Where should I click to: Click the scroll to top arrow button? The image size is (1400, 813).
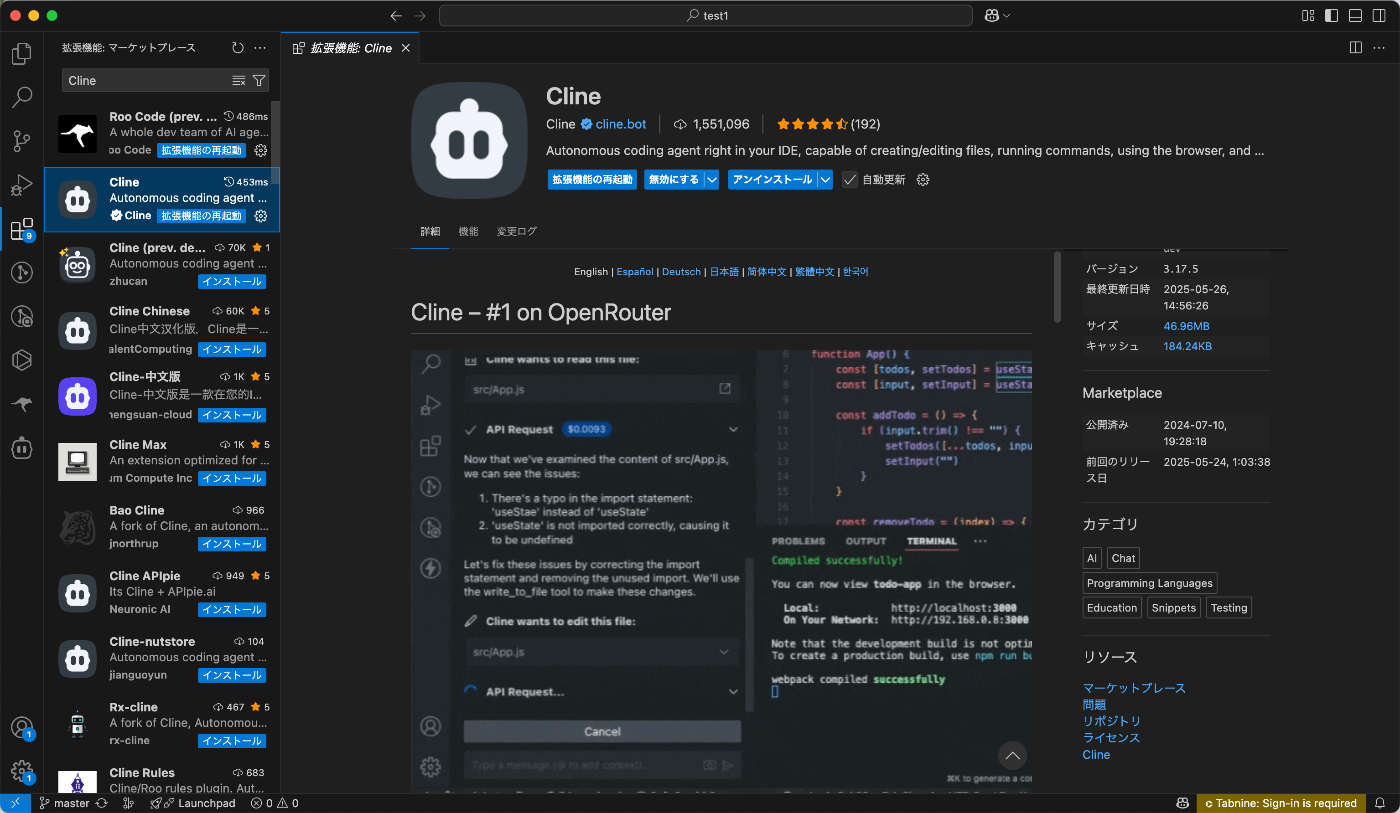coord(1013,755)
